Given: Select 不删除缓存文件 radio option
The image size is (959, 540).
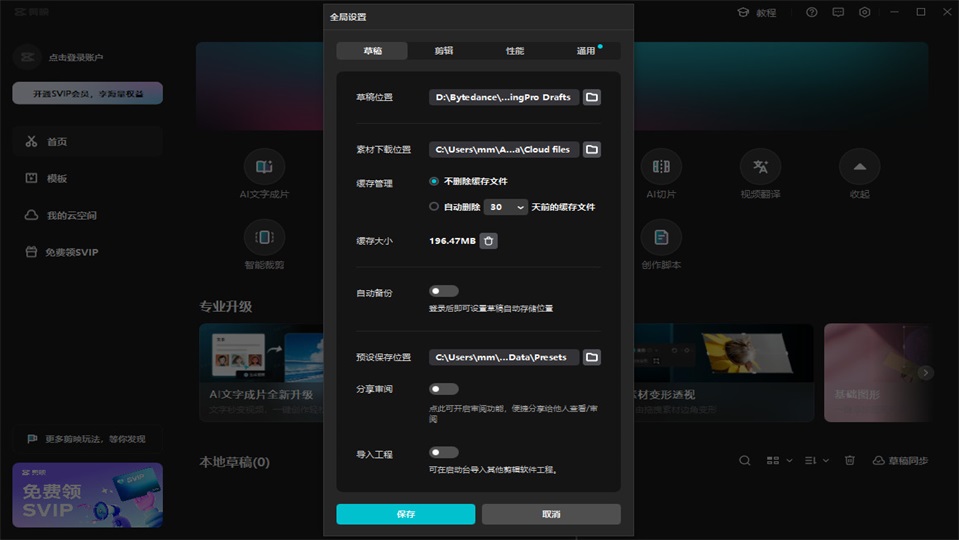Looking at the screenshot, I should point(434,181).
